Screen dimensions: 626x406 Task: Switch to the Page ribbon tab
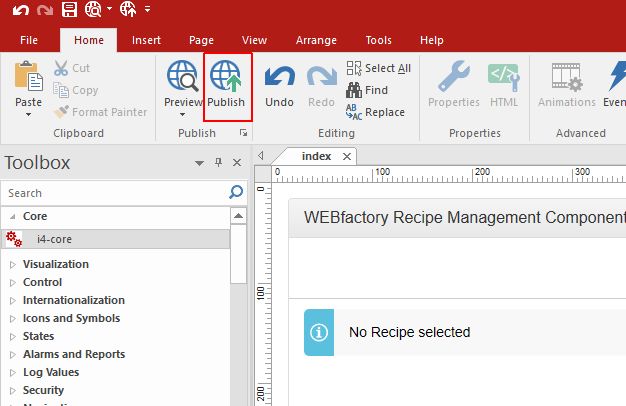coord(201,40)
